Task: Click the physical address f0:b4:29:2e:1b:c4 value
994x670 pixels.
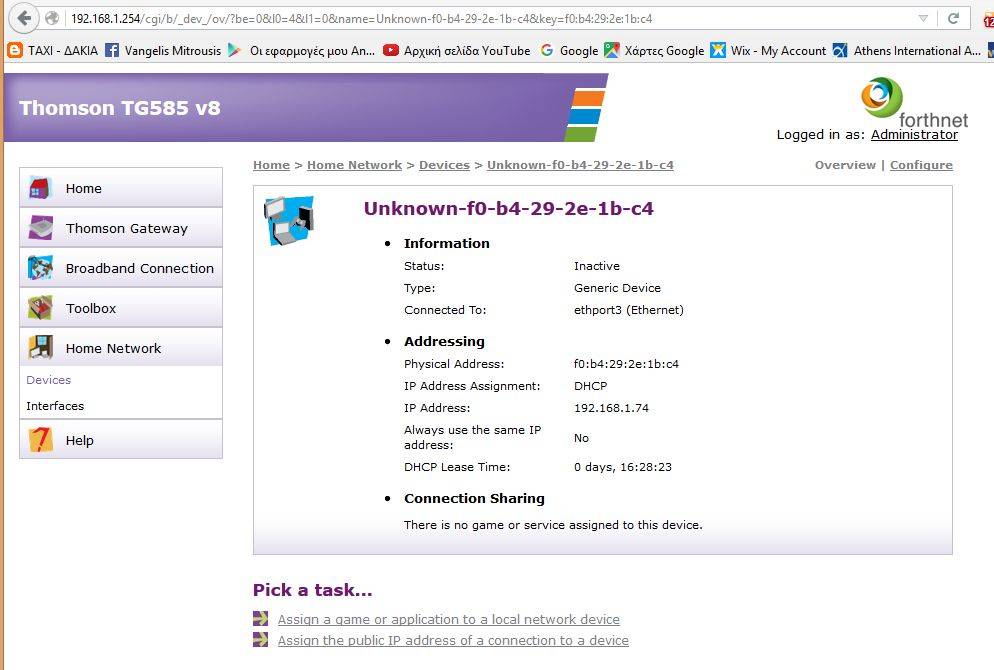Action: (626, 364)
